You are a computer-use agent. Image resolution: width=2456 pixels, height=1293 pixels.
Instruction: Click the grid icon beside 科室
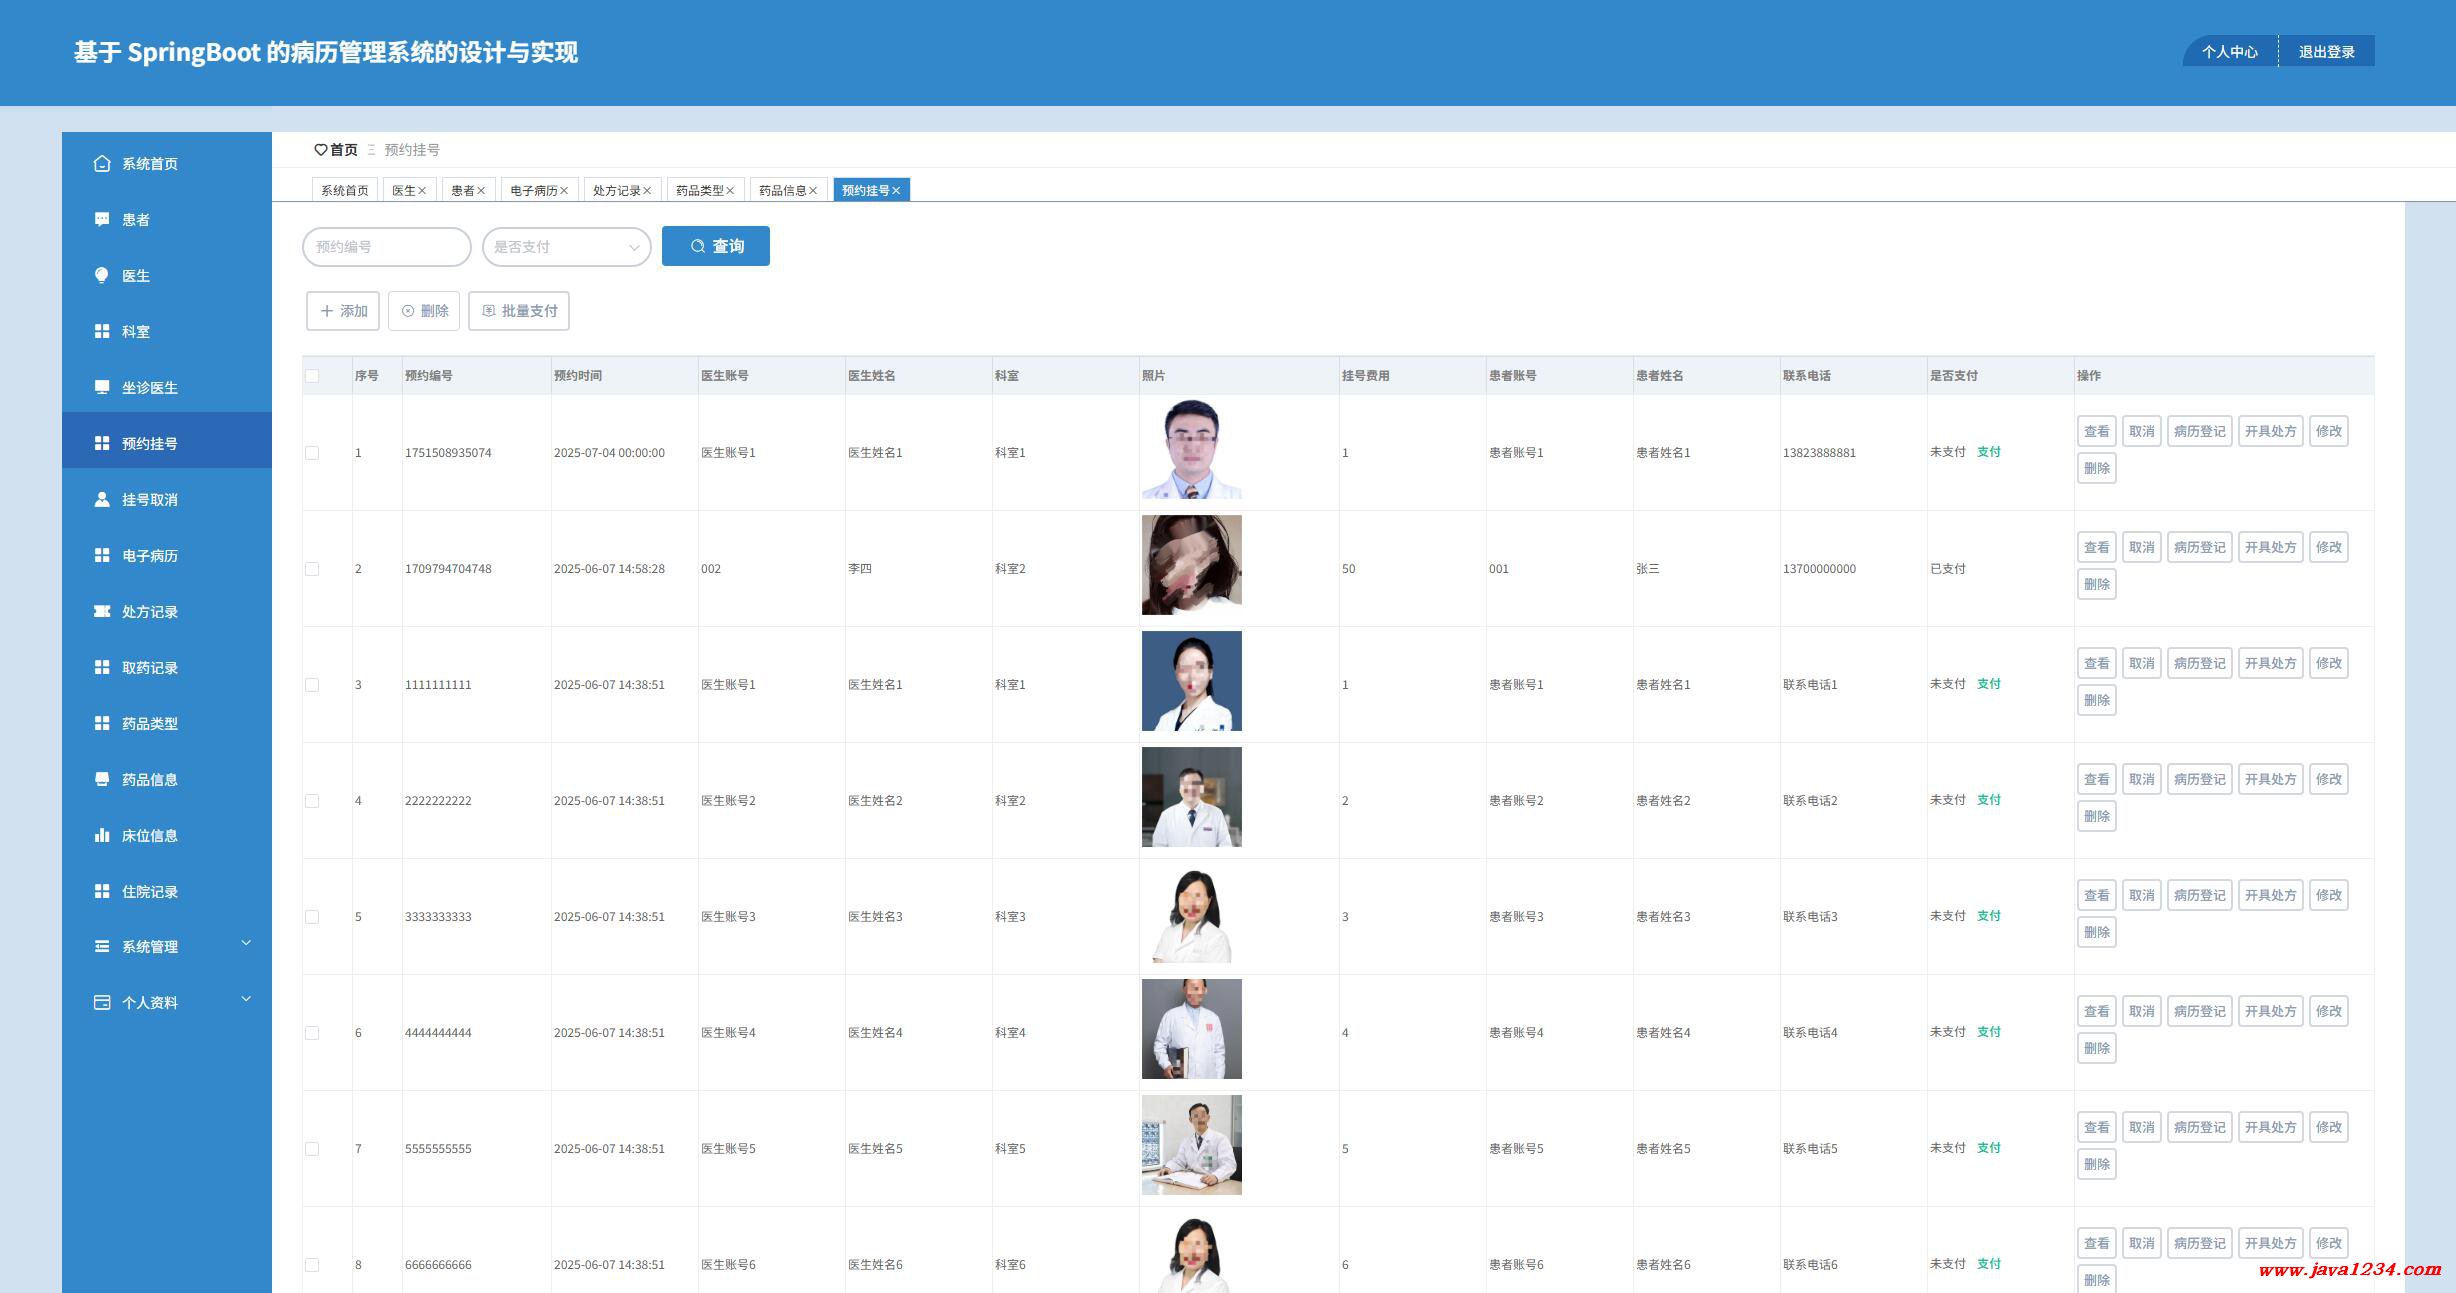click(102, 331)
